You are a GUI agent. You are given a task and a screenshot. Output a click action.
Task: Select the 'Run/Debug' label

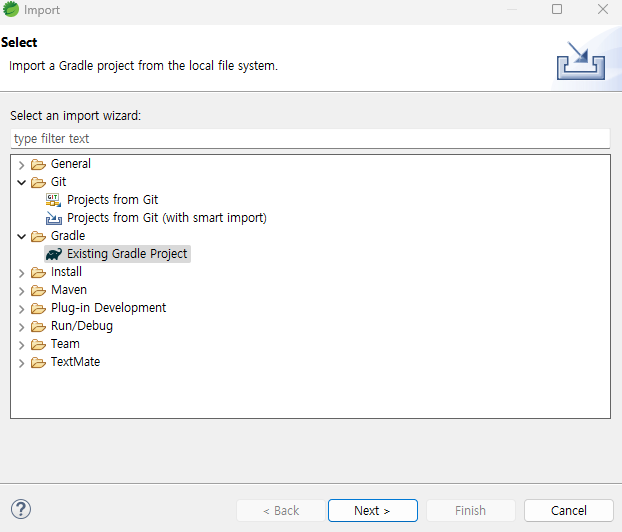[x=82, y=326]
